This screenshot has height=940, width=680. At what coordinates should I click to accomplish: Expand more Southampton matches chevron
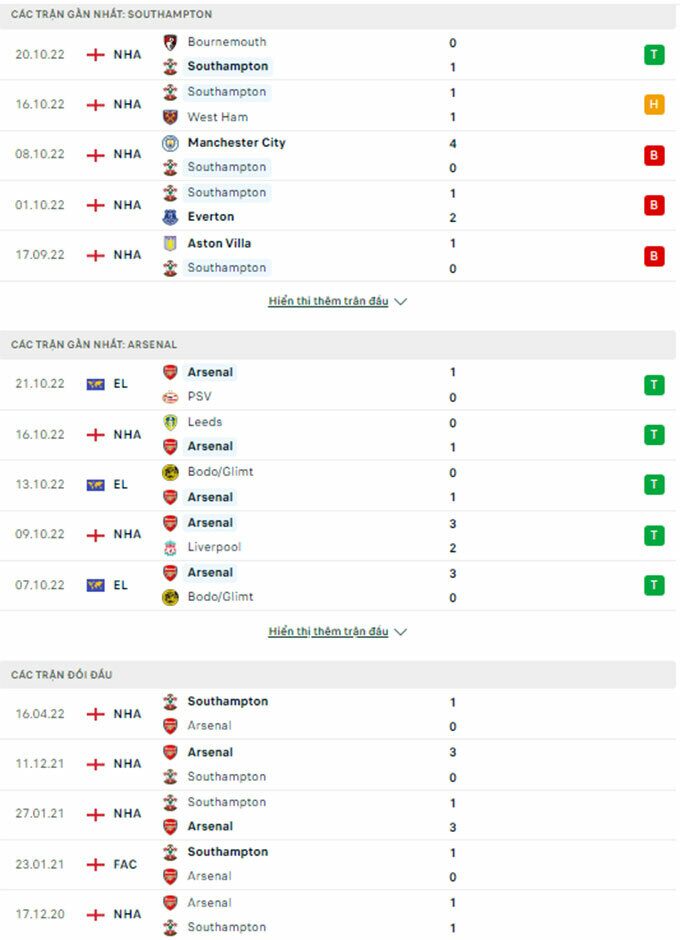(x=401, y=301)
